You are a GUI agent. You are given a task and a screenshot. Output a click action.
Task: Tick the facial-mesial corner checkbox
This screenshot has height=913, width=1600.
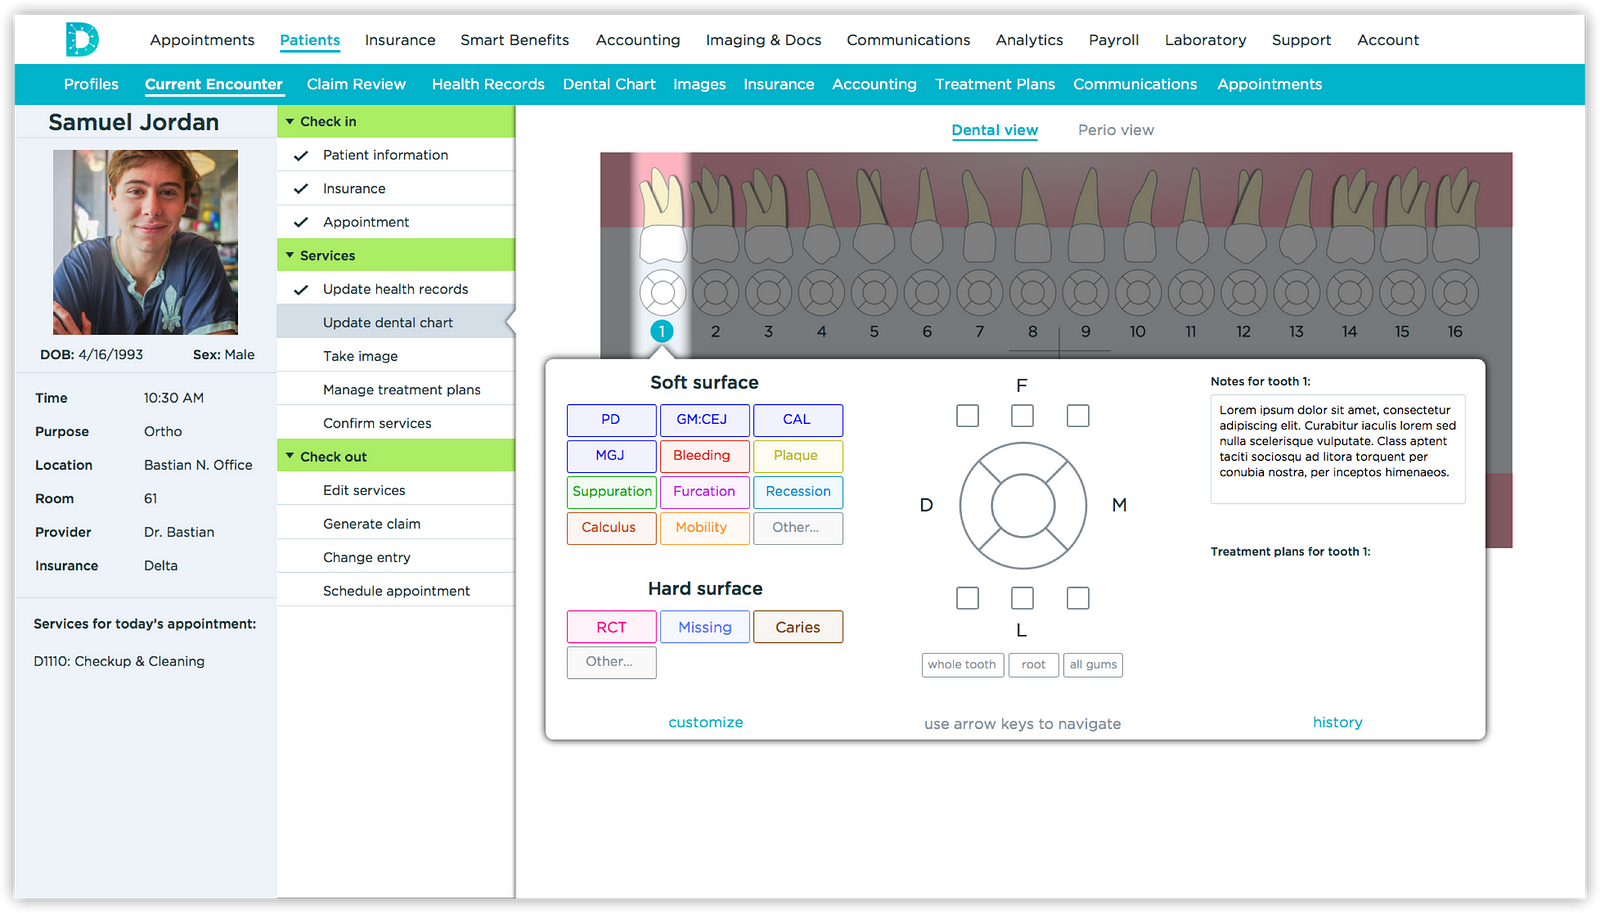tap(1077, 415)
